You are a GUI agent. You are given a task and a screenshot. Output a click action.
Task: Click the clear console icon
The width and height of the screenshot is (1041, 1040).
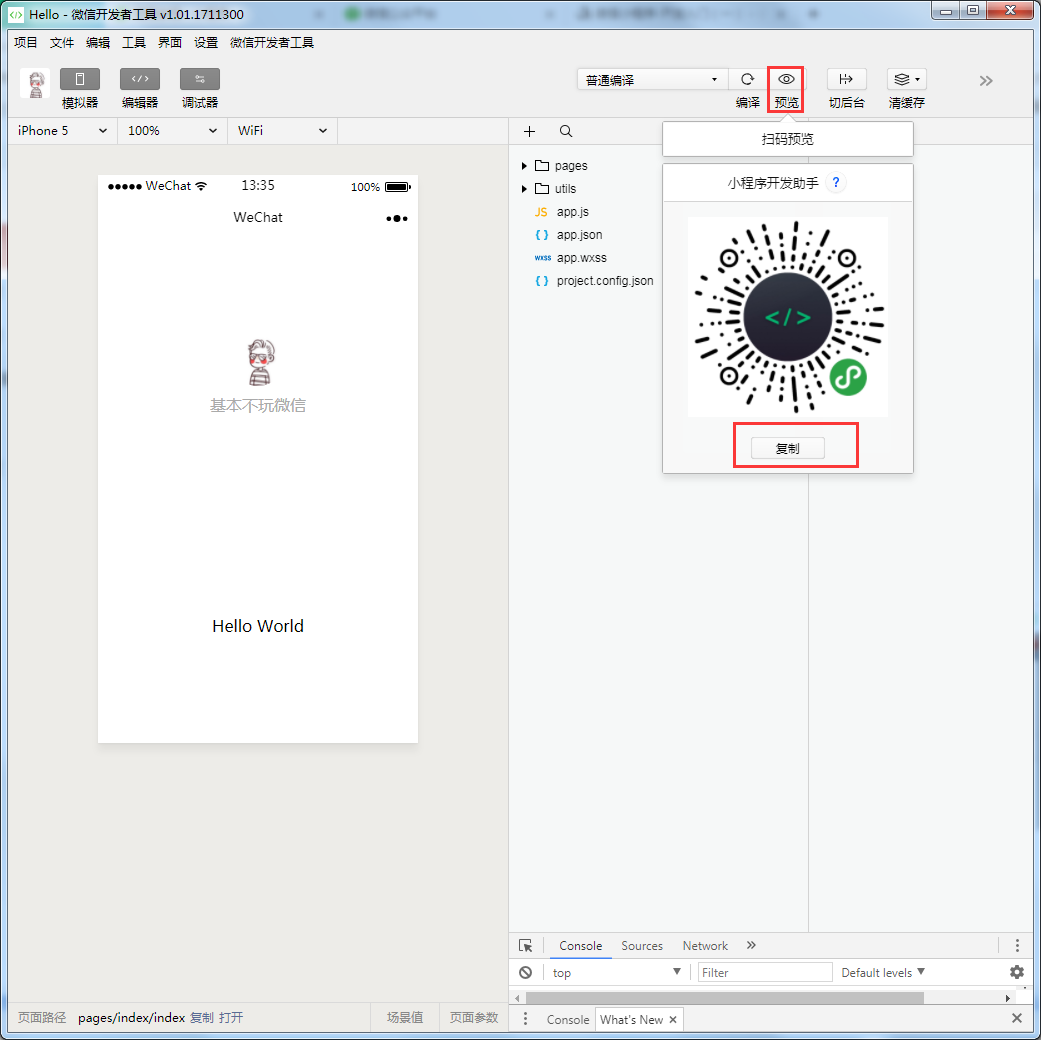coord(525,972)
